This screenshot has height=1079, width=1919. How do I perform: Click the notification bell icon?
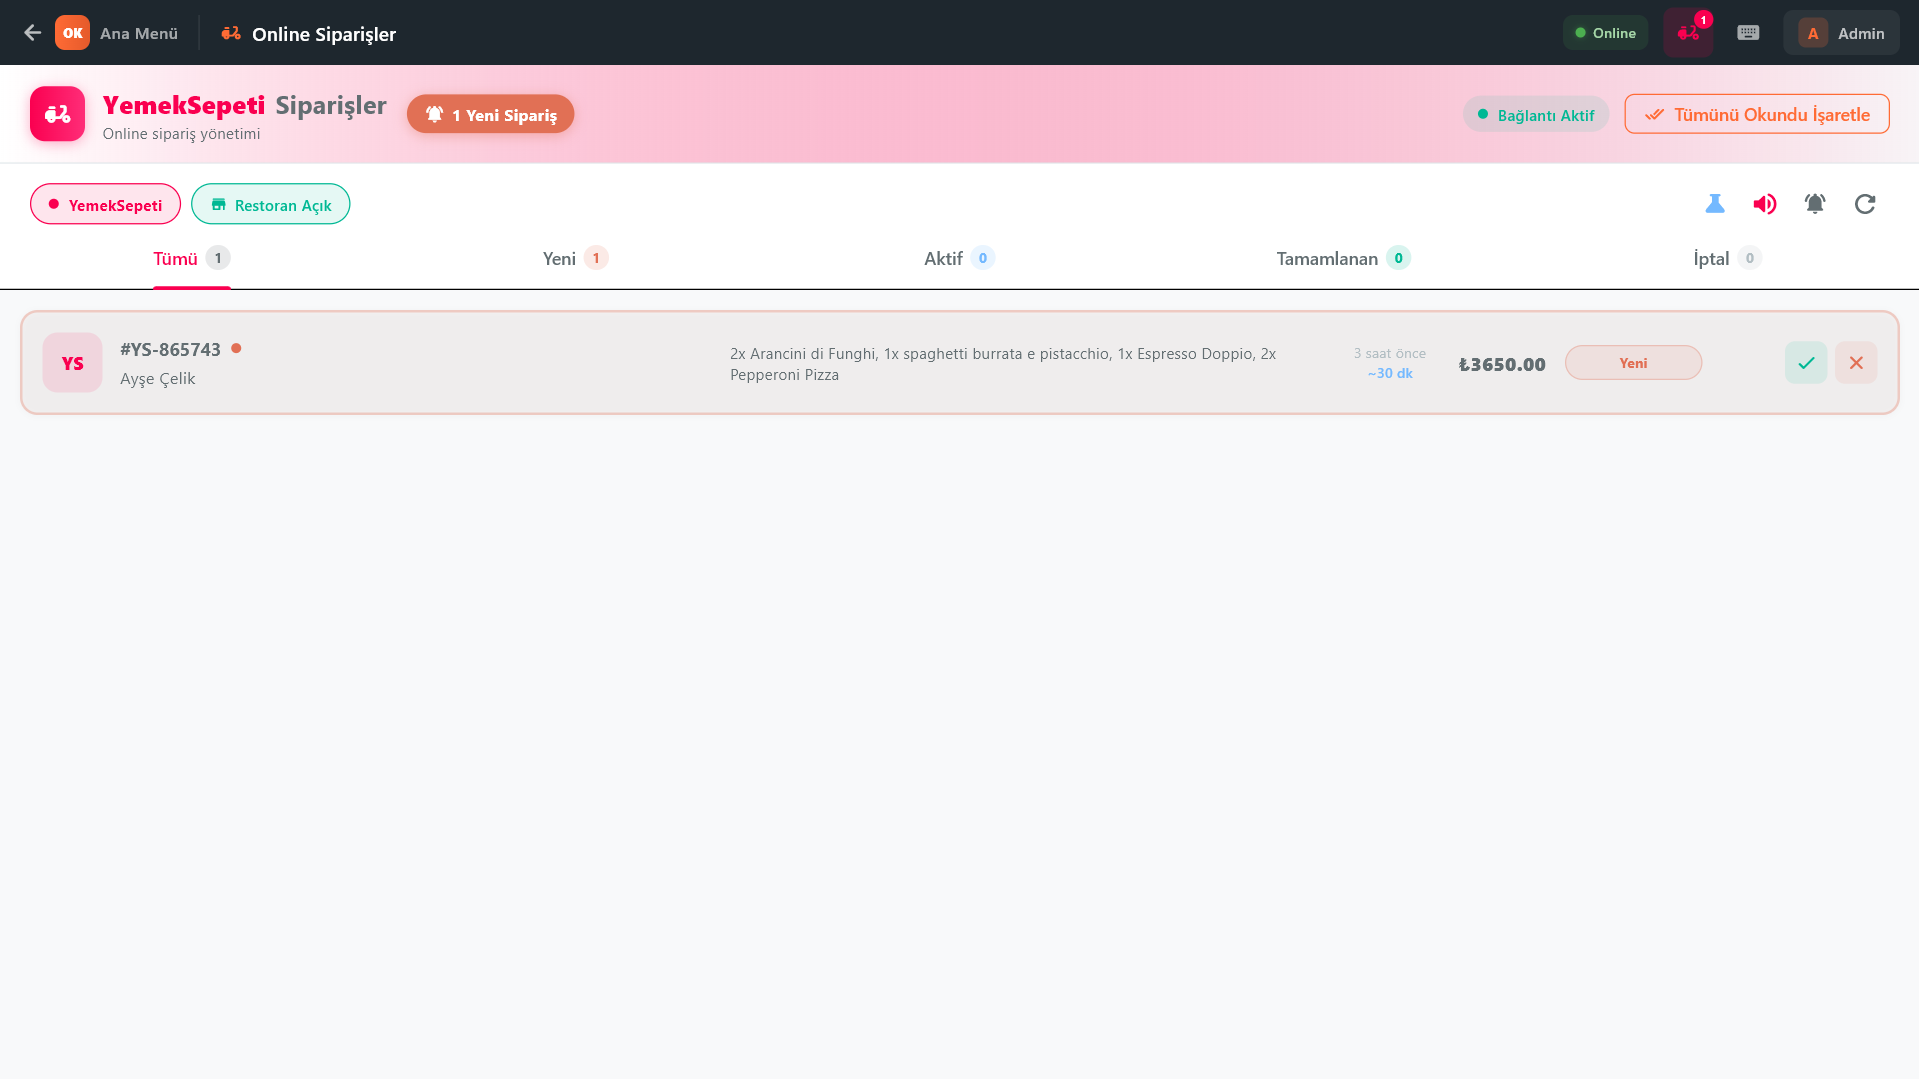click(1815, 203)
